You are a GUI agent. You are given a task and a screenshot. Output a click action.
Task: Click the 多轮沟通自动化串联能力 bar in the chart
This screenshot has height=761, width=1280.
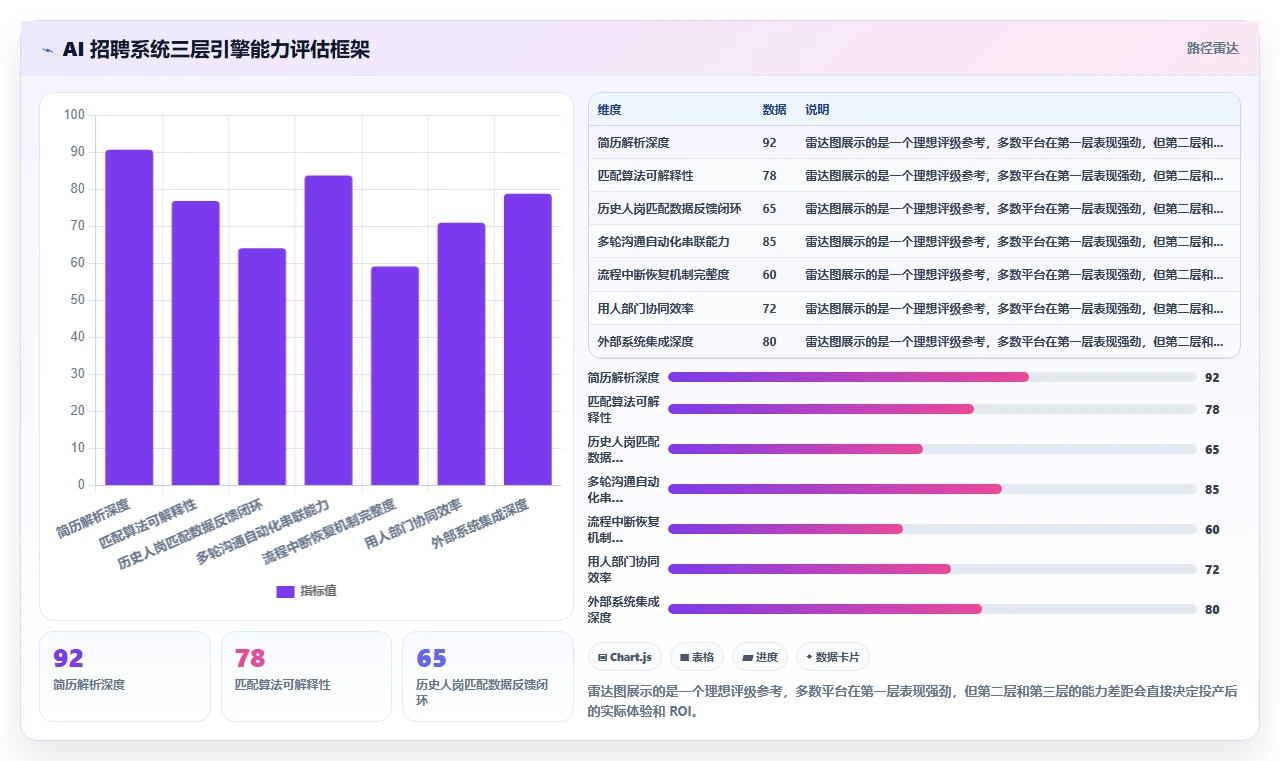tap(328, 331)
